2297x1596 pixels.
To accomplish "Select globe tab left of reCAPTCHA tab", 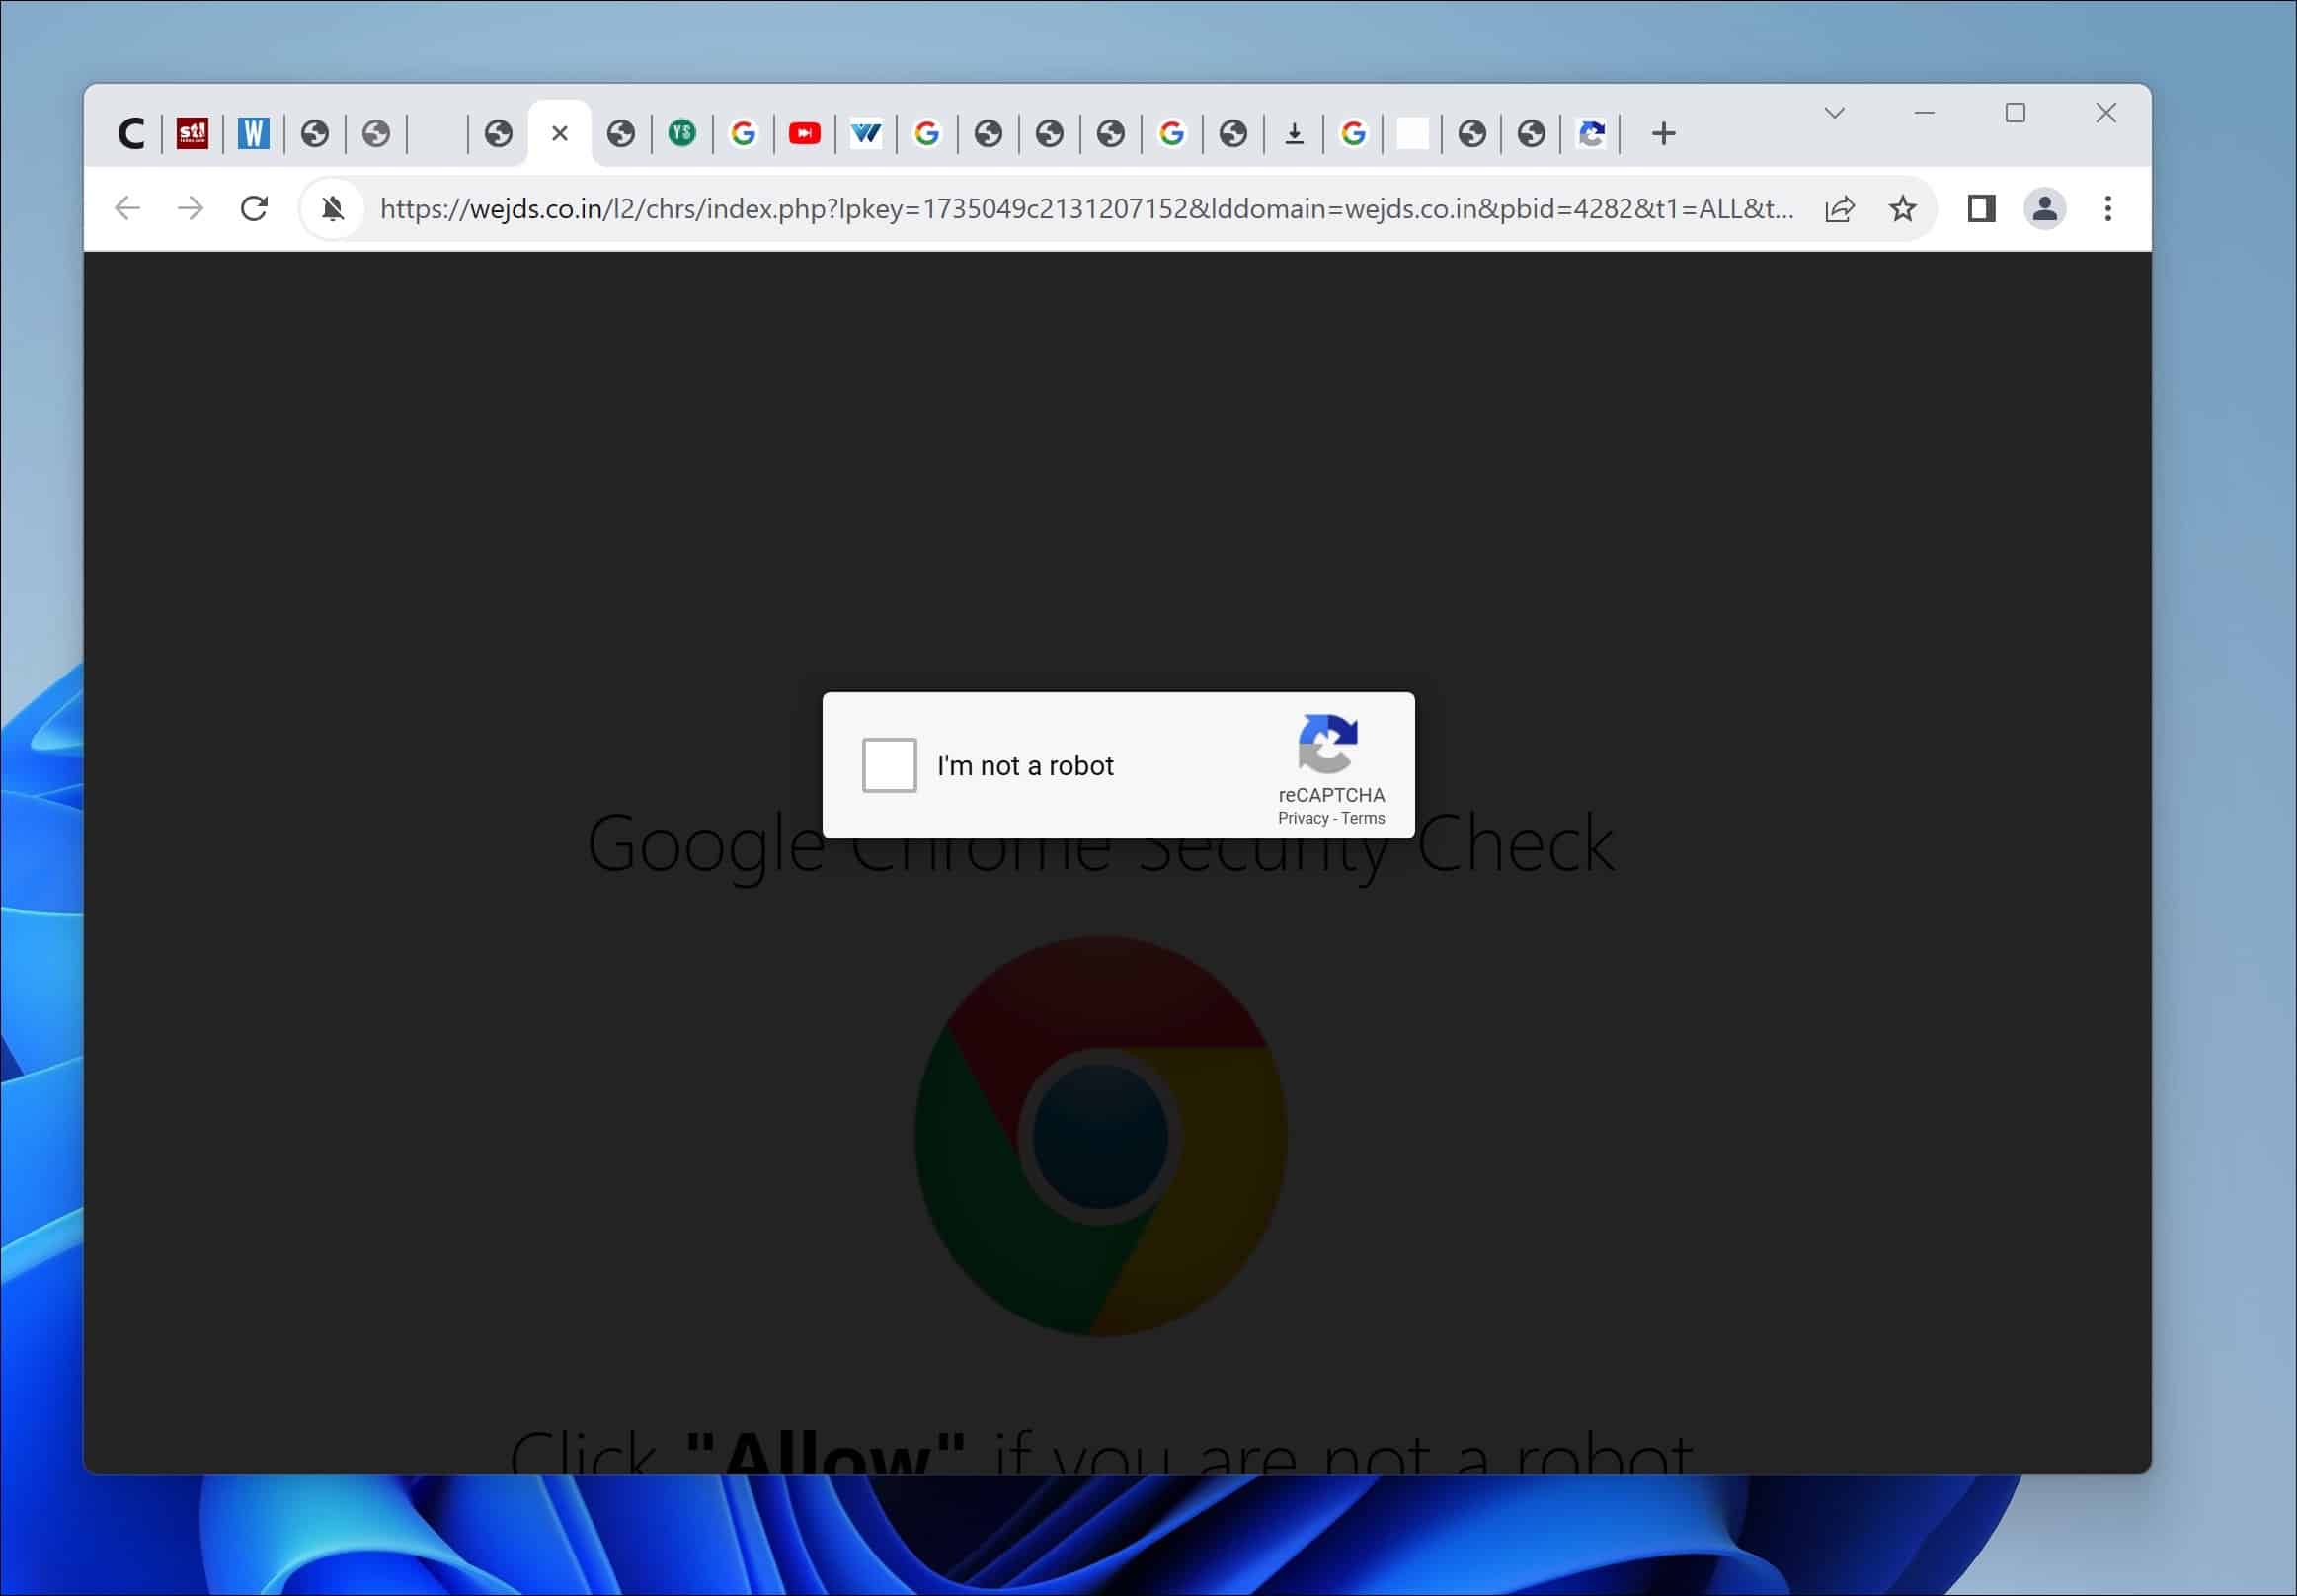I will click(1531, 133).
